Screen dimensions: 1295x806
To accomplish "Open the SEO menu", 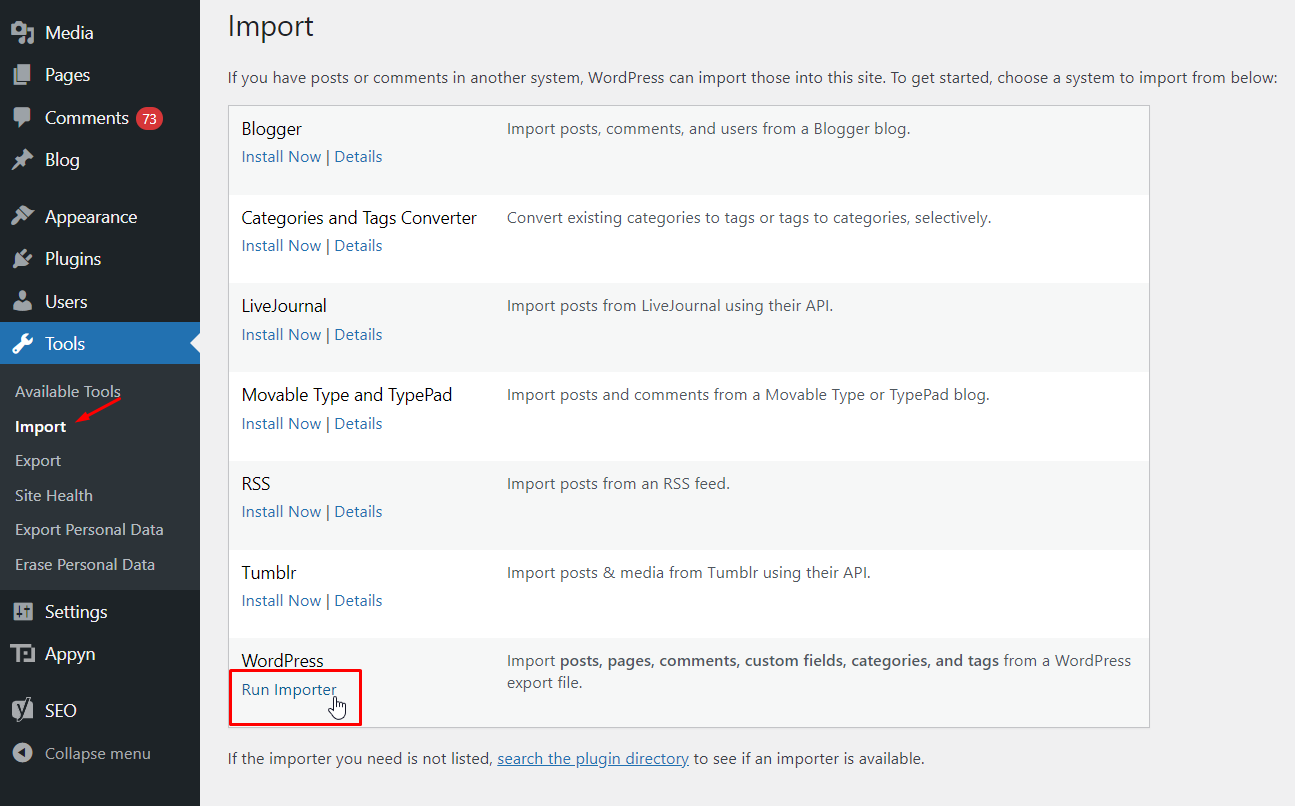I will 61,711.
